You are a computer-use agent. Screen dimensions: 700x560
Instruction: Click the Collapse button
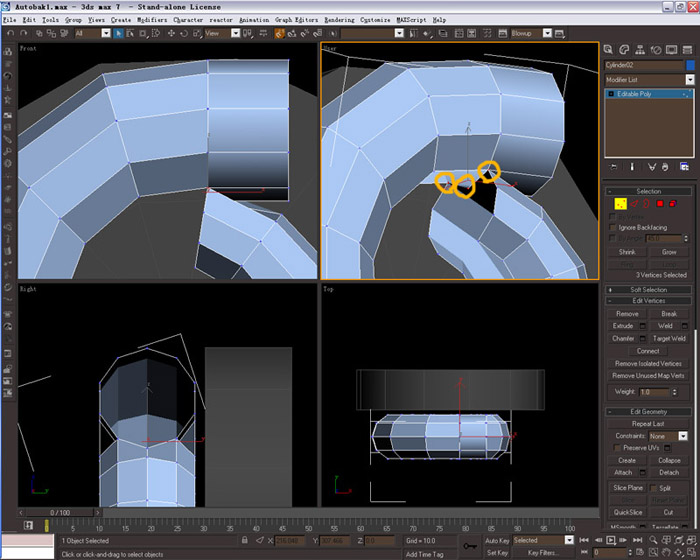pyautogui.click(x=669, y=460)
